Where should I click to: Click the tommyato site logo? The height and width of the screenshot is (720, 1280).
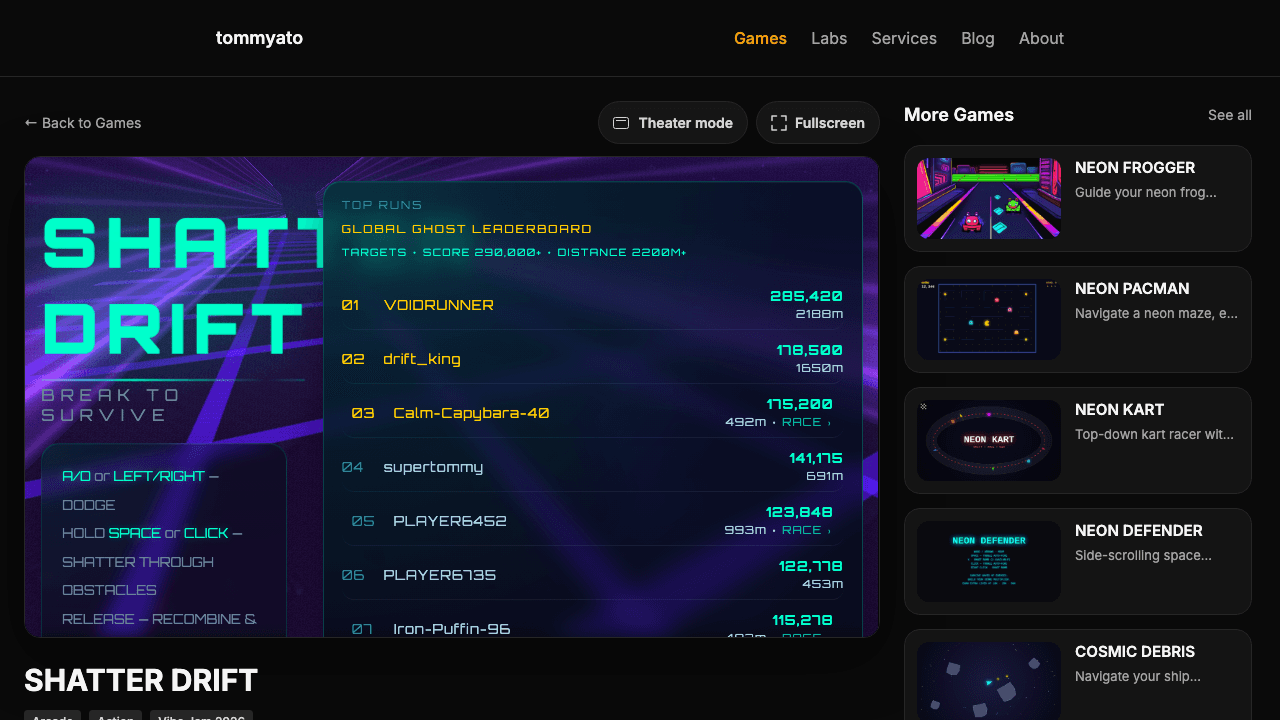pyautogui.click(x=259, y=38)
